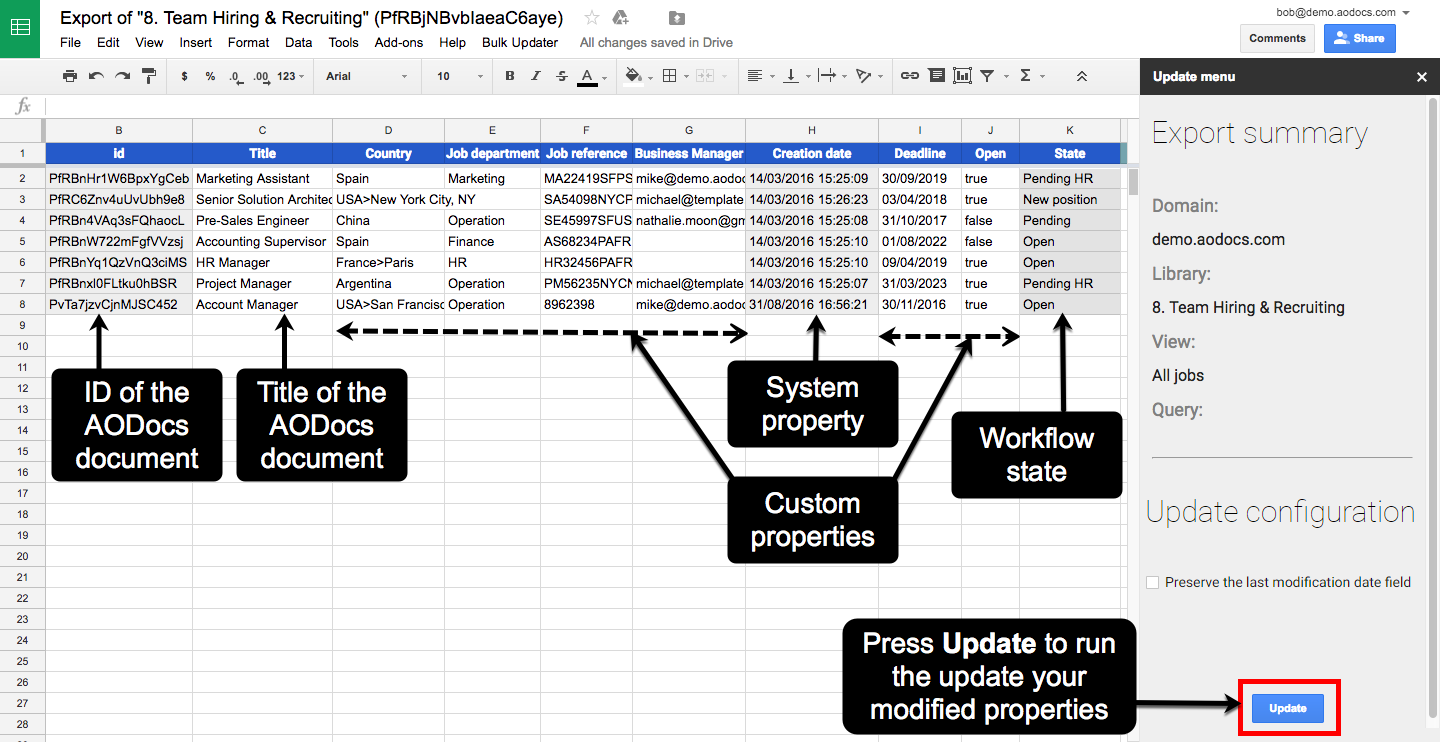Insert a link
1440x742 pixels.
pos(909,76)
